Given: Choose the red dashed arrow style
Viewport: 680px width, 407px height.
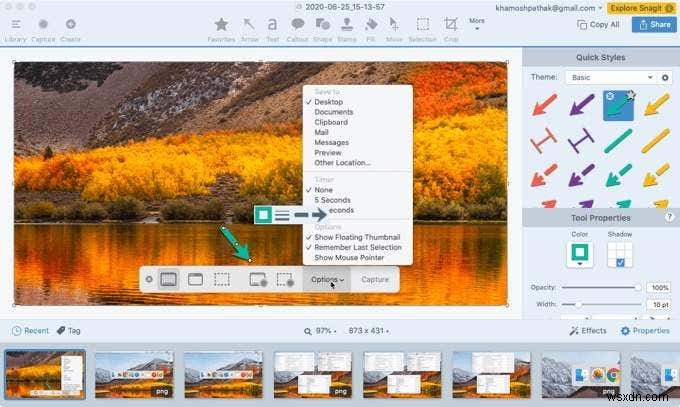Looking at the screenshot, I should pos(544,175).
